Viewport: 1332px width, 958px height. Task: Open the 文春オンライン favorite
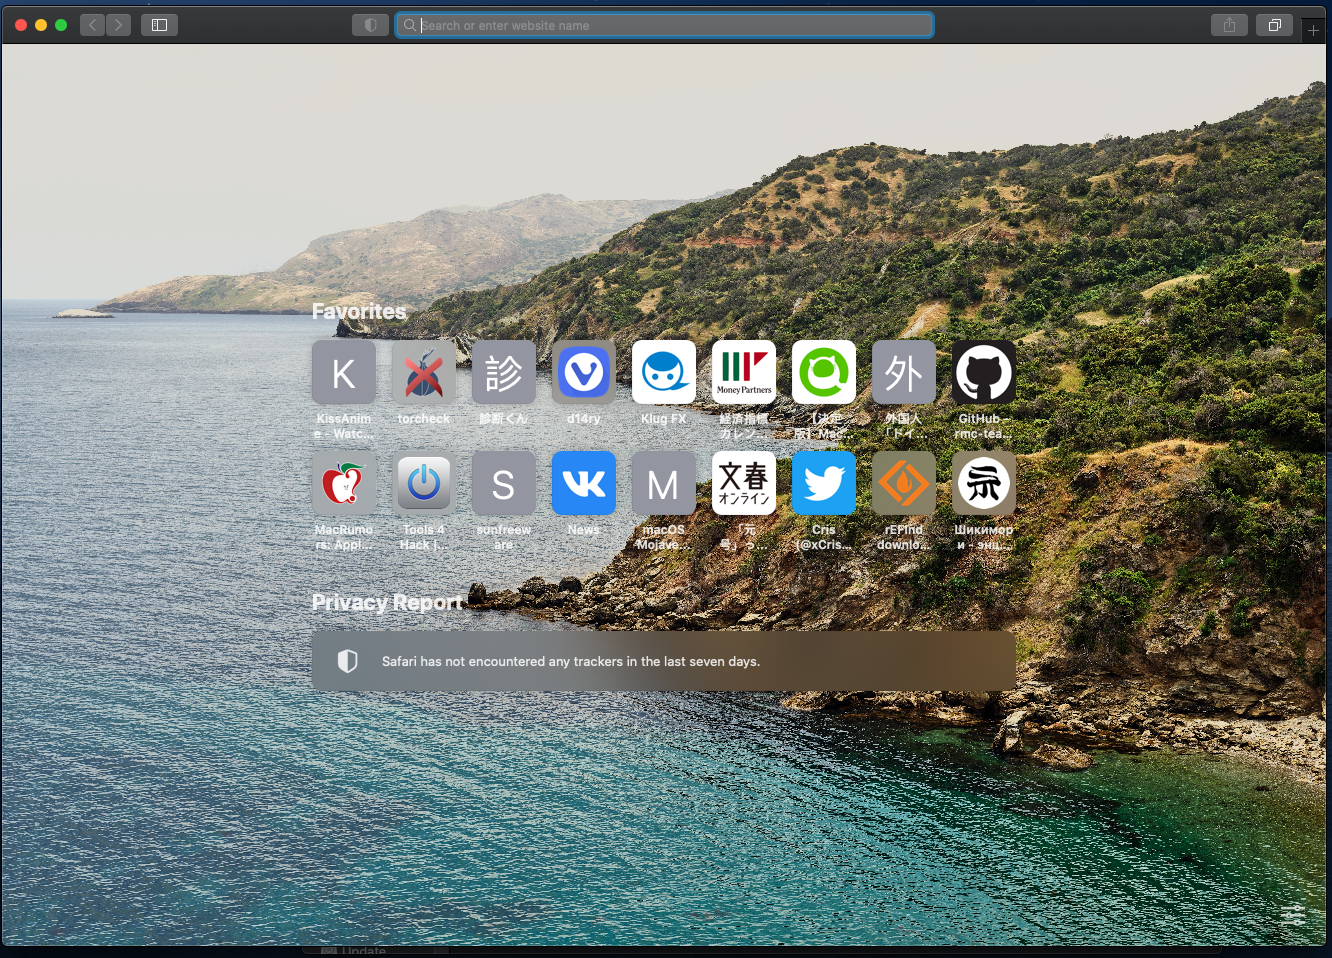pyautogui.click(x=744, y=483)
